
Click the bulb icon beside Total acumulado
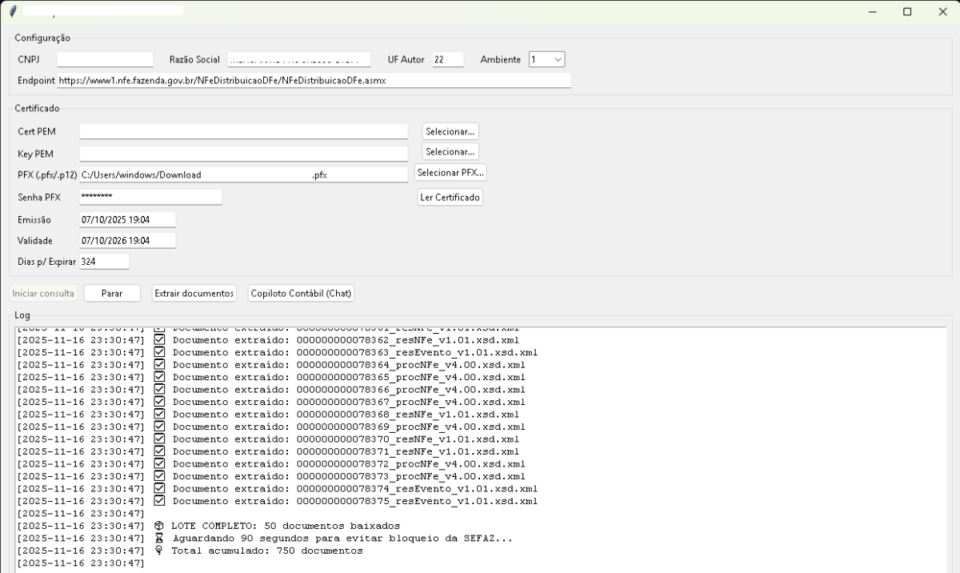point(159,550)
